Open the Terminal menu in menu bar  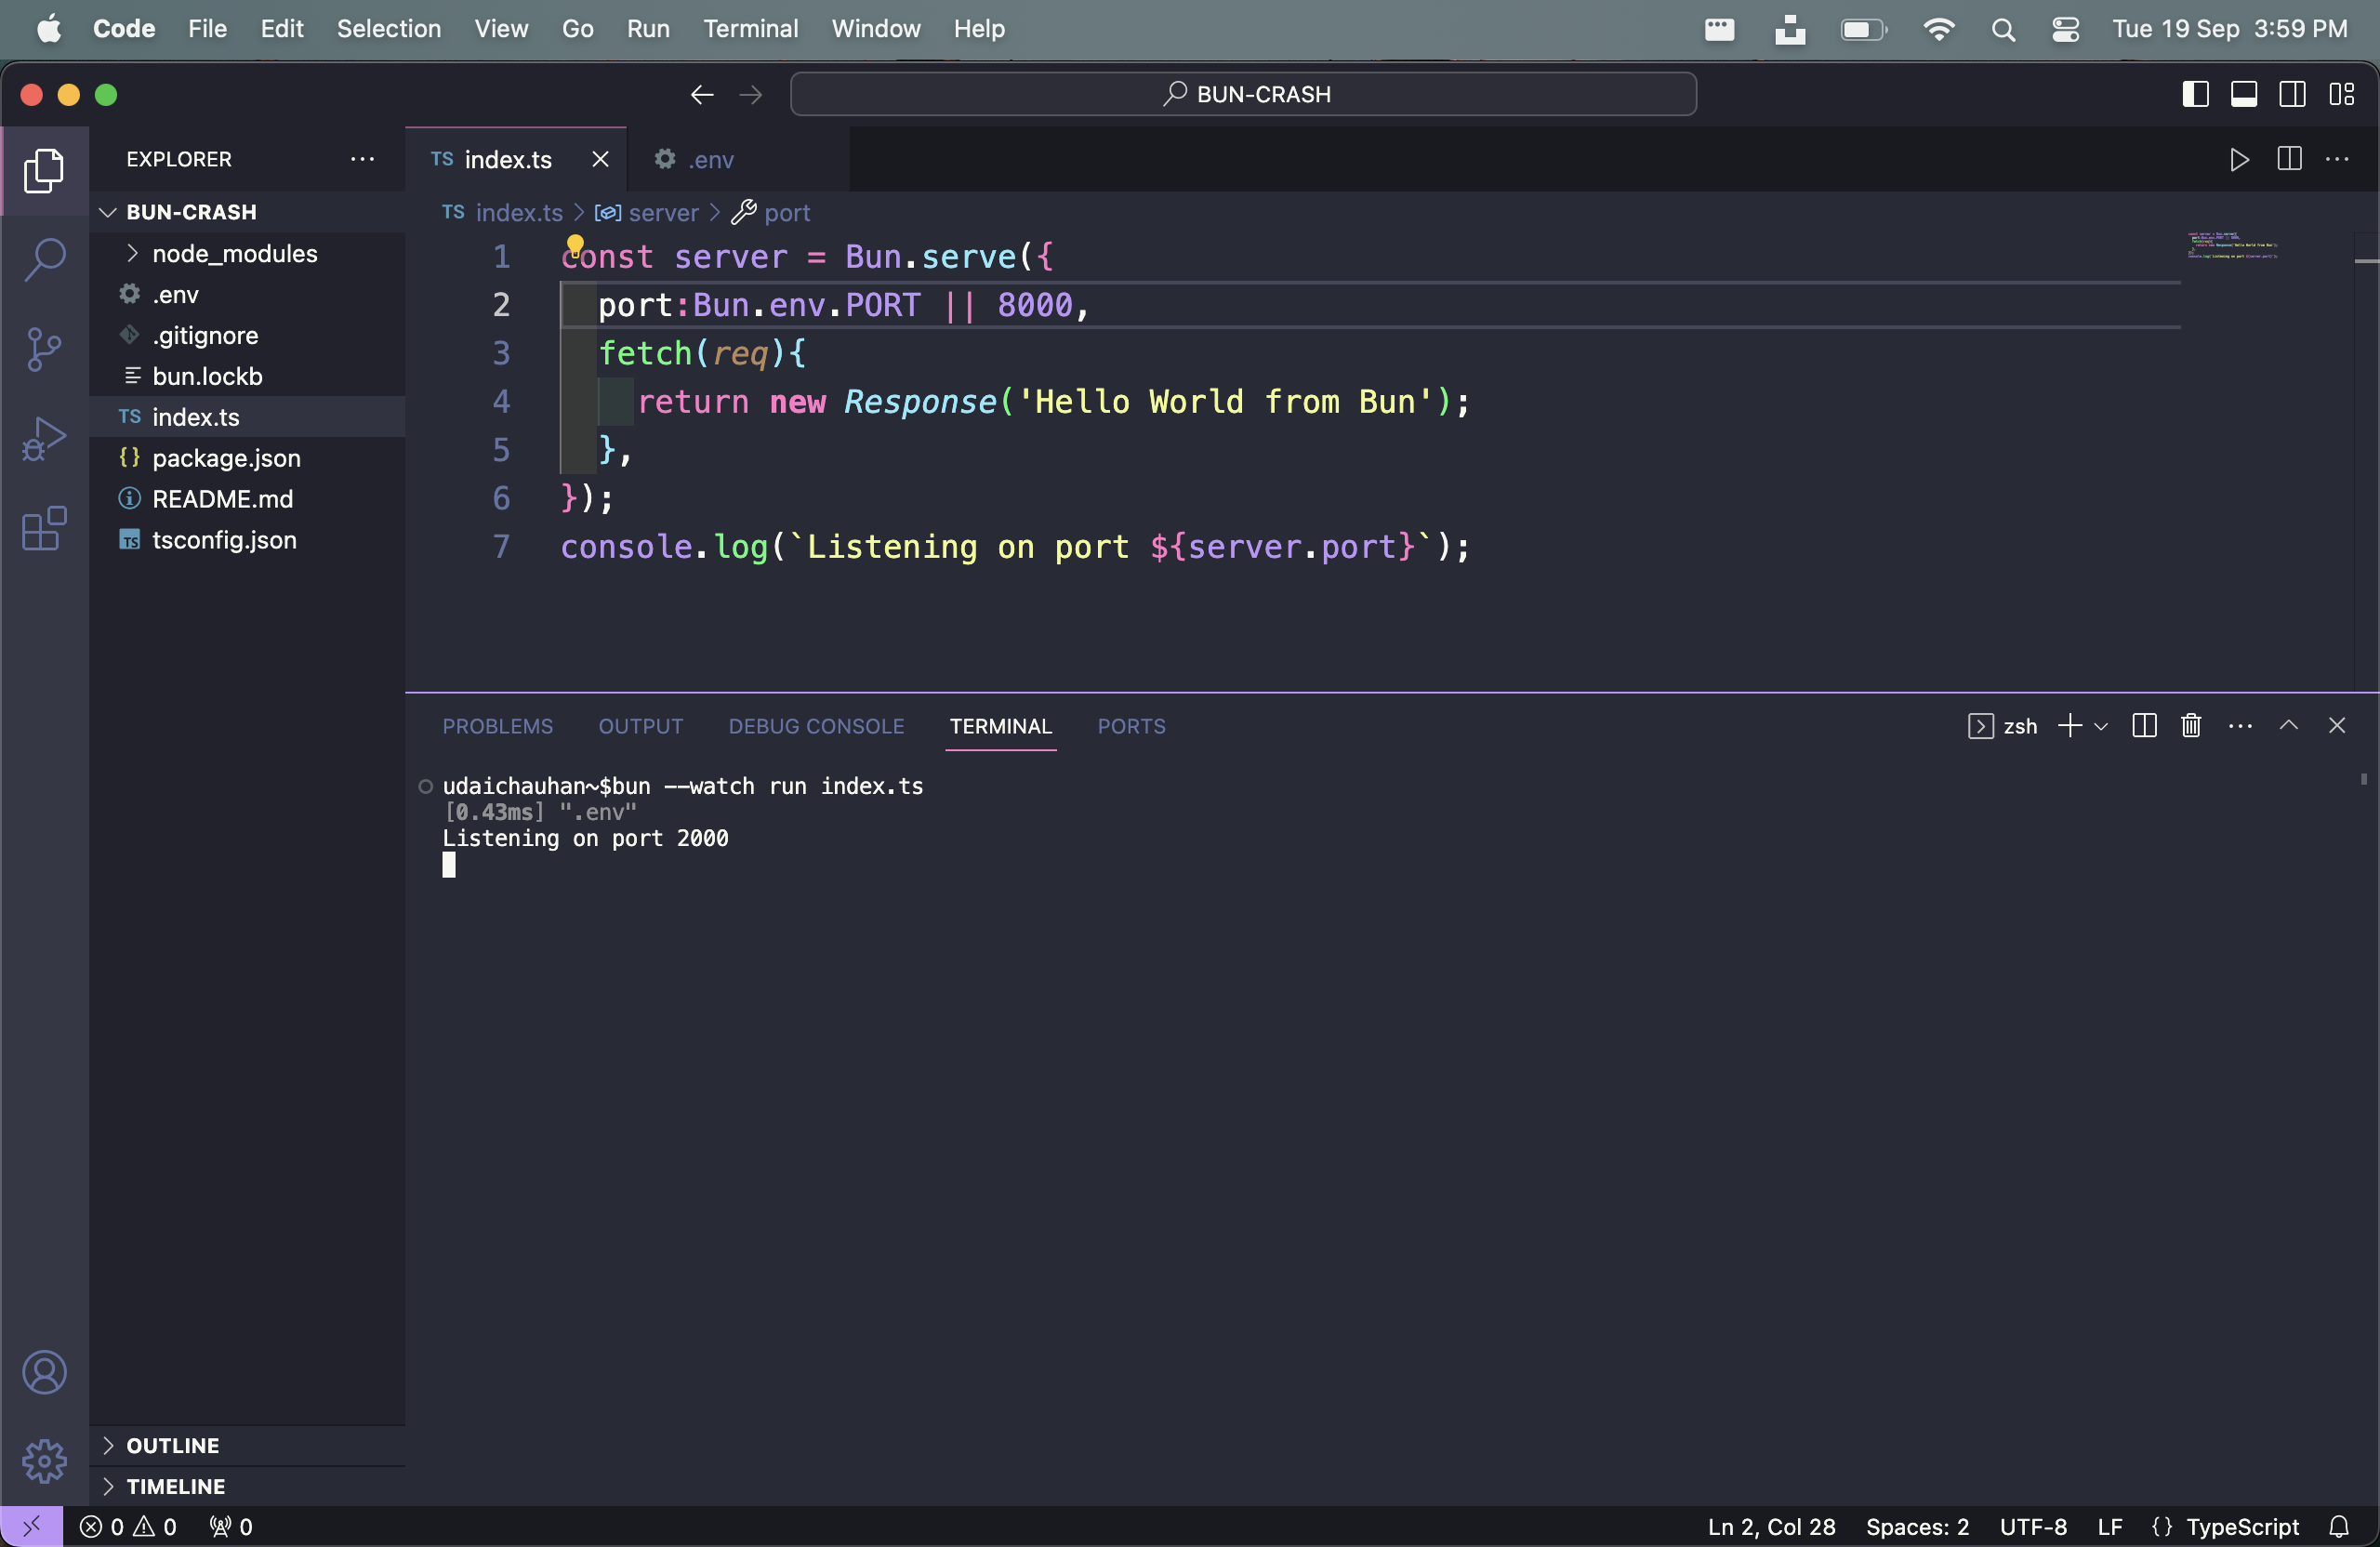pyautogui.click(x=750, y=29)
